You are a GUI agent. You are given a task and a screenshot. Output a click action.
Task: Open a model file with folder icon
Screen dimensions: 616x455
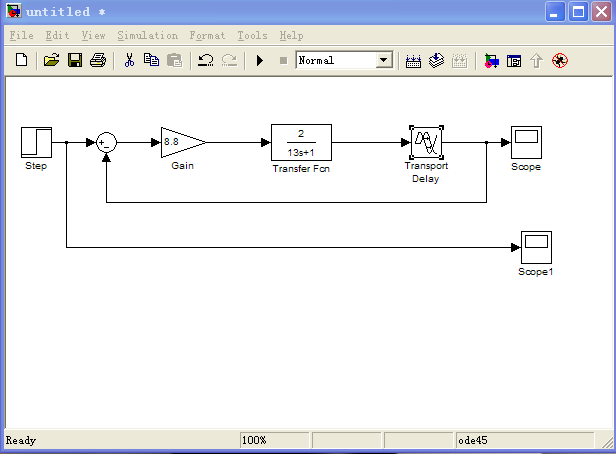52,61
